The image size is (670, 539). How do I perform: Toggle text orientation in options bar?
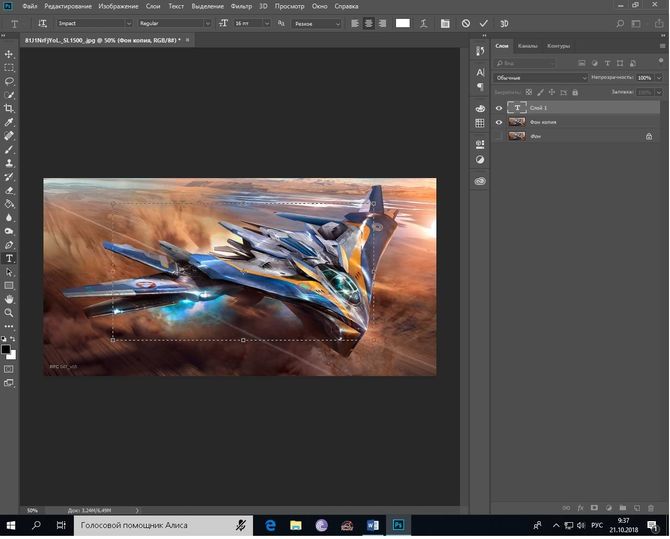click(x=42, y=24)
